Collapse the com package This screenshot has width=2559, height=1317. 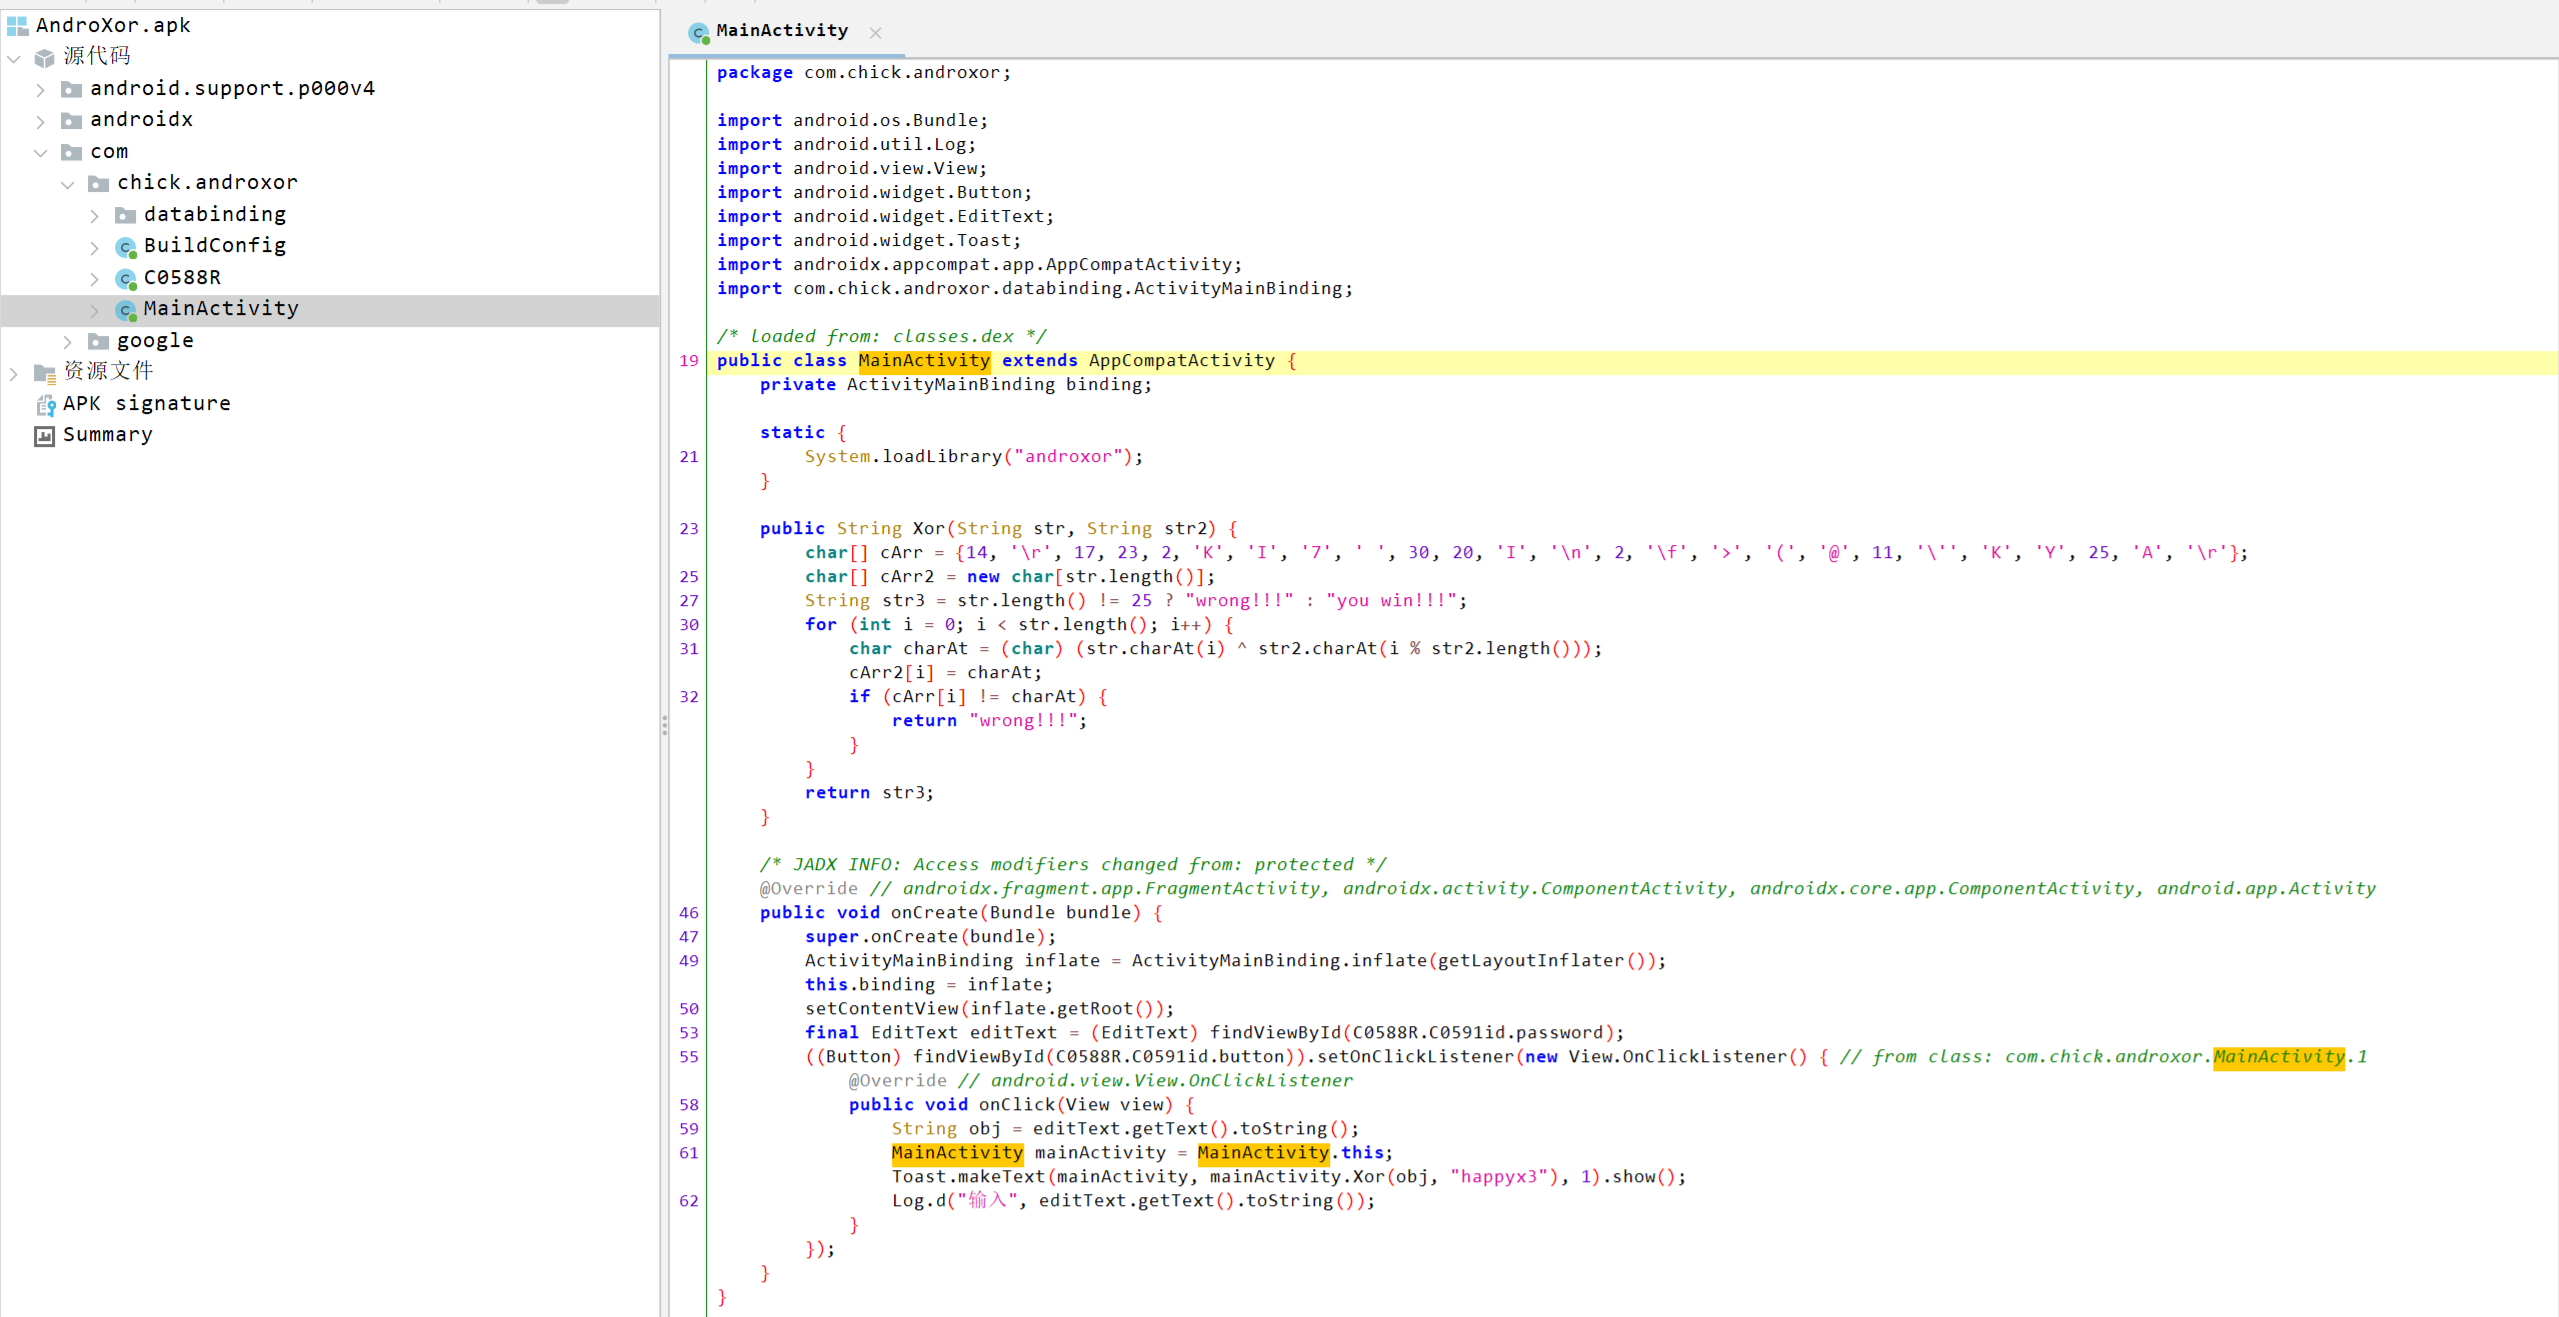coord(41,153)
